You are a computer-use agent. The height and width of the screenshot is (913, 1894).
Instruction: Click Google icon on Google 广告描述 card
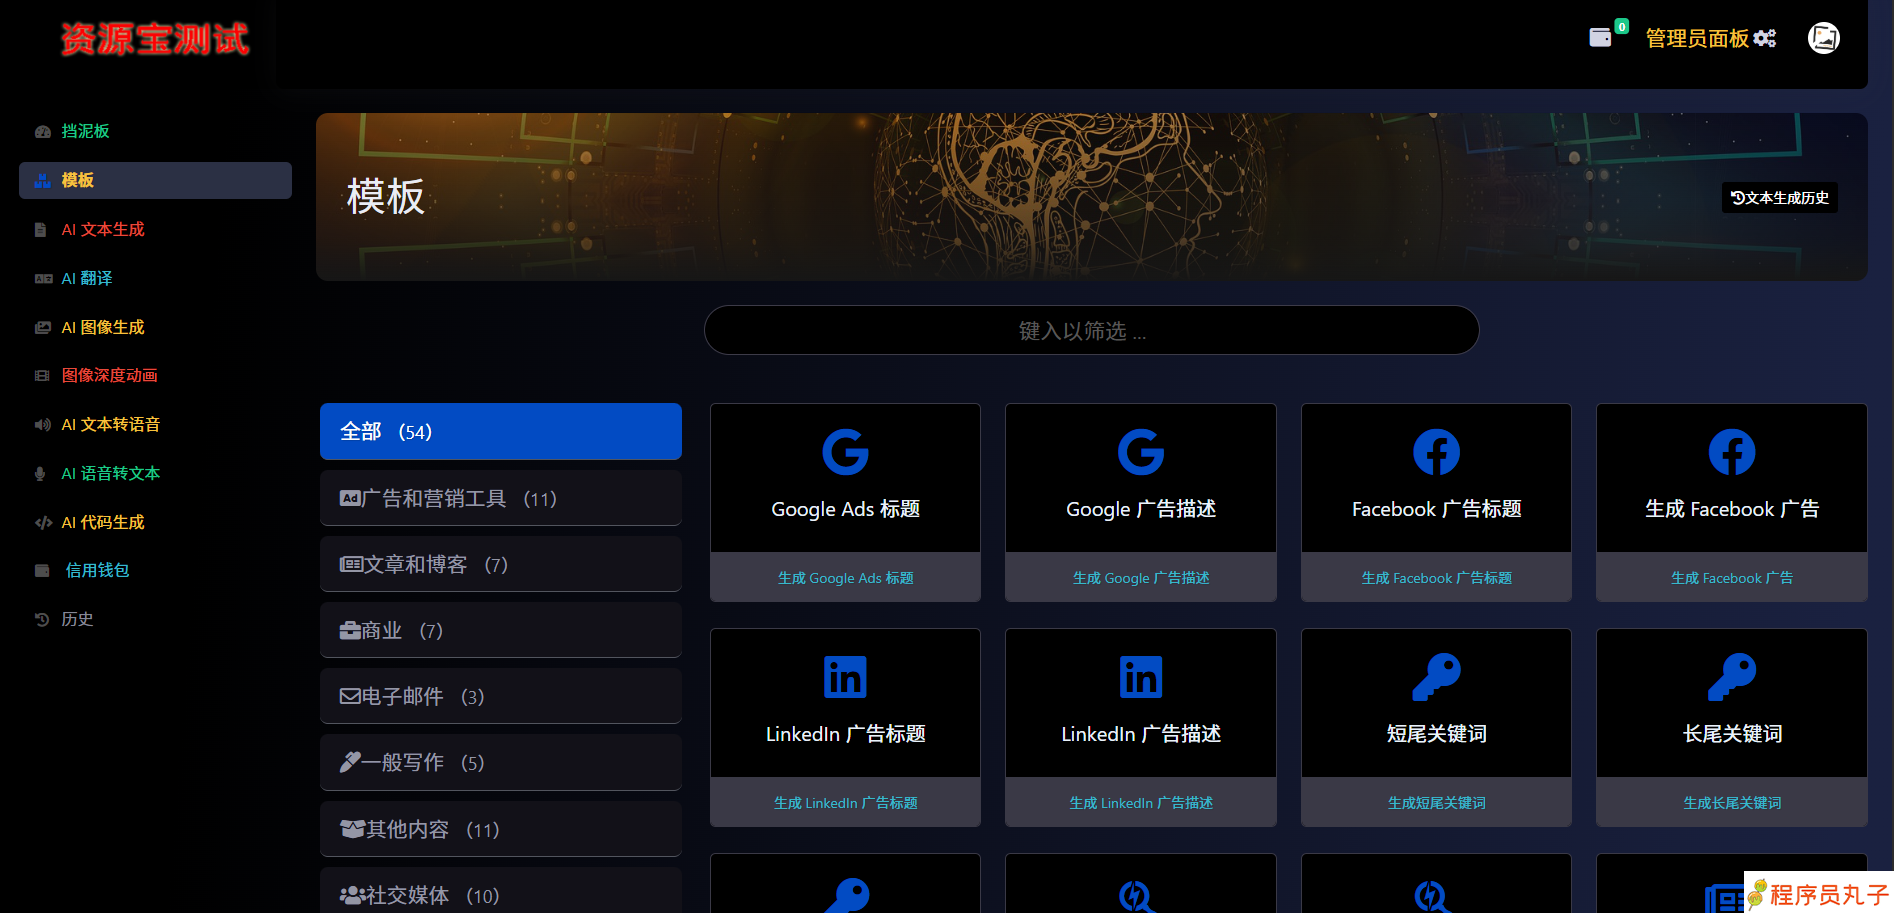click(x=1141, y=452)
